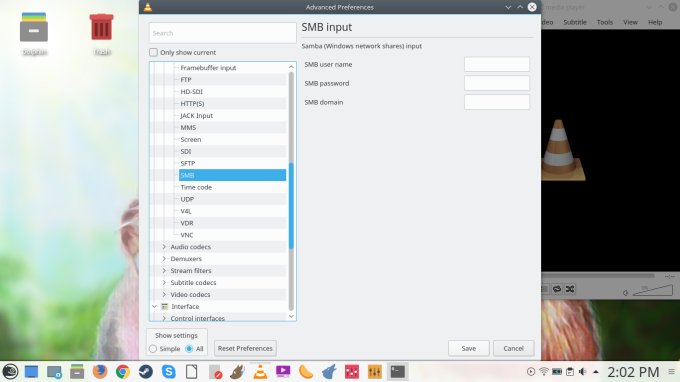Expand the Control interfaces tree node
The height and width of the screenshot is (382, 680).
point(164,318)
